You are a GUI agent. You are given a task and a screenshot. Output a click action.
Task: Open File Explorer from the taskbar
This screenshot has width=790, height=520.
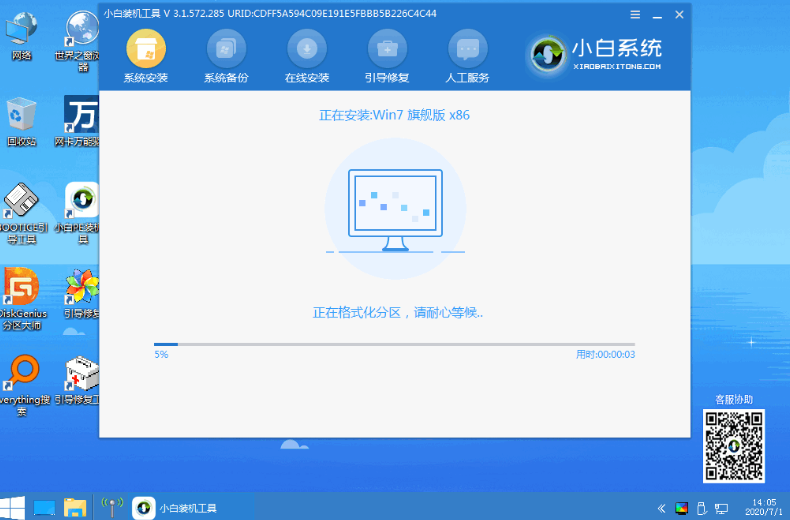click(x=75, y=508)
